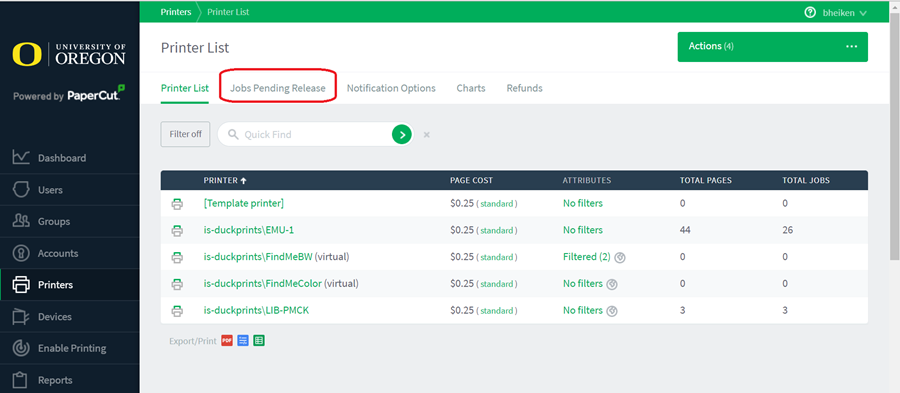Click printer icon for Template printer row
900x393 pixels.
(177, 204)
